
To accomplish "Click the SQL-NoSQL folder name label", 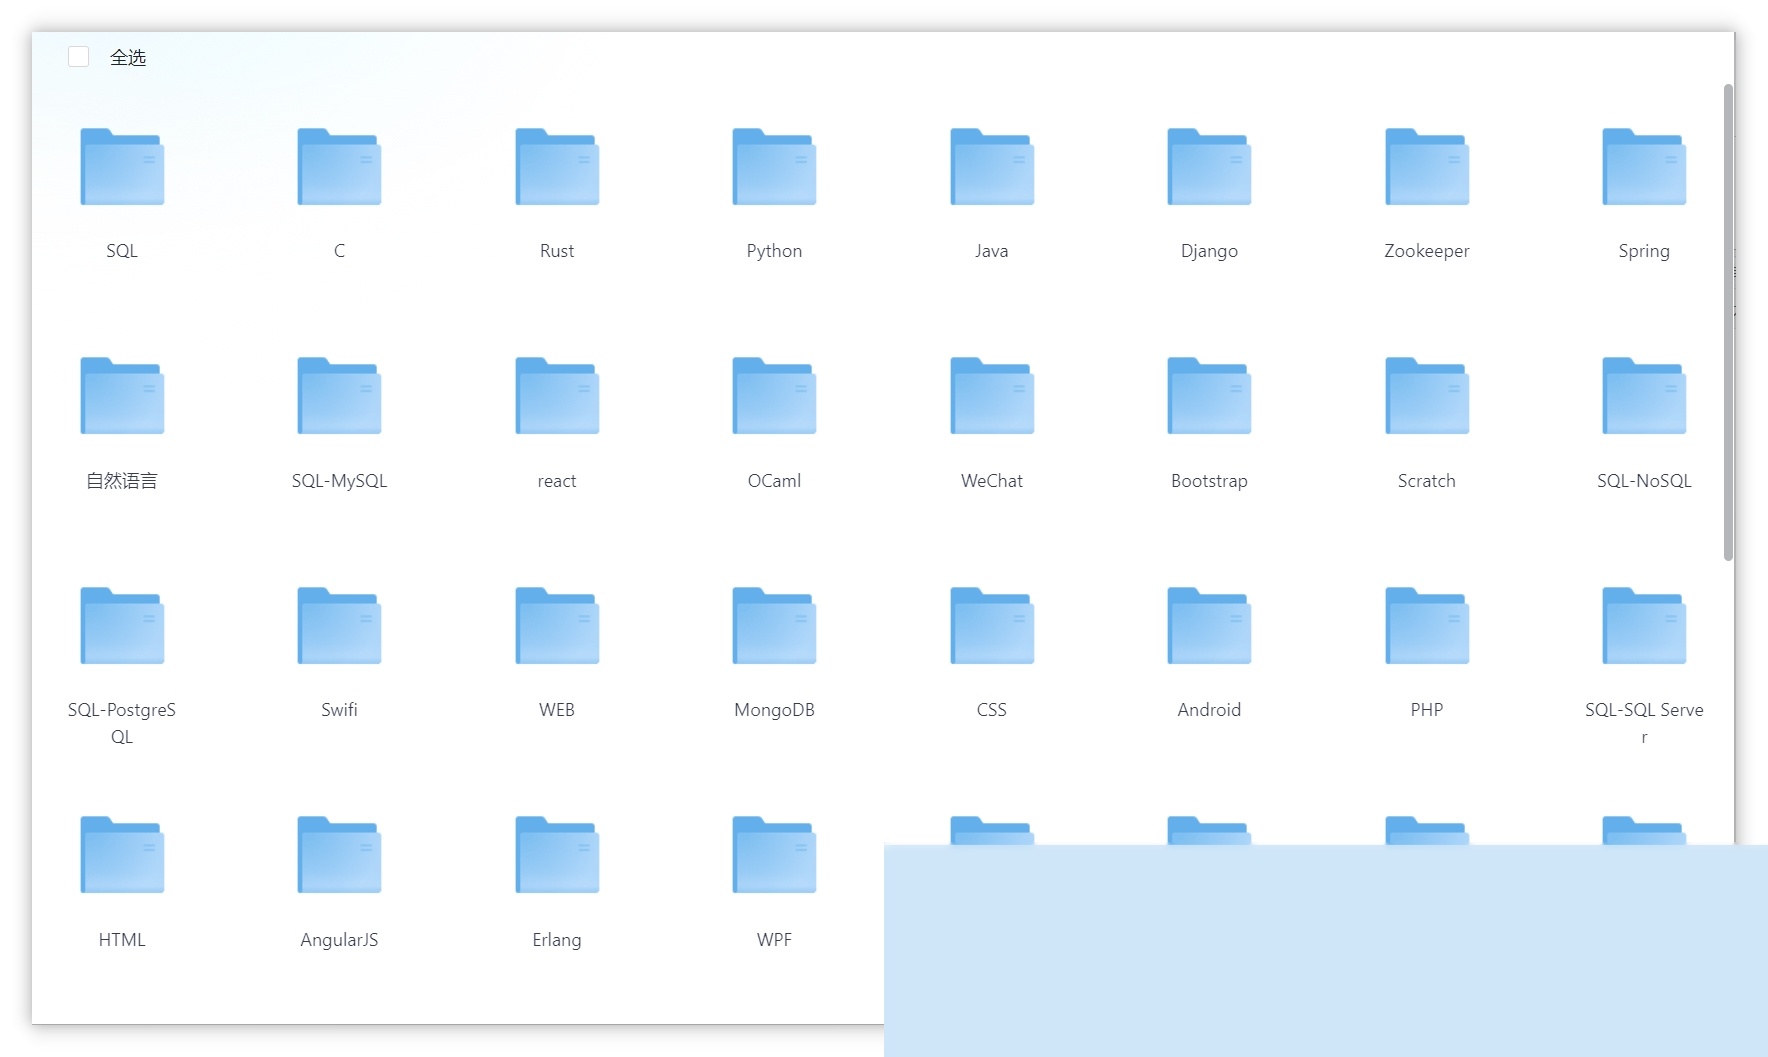I will [1644, 481].
